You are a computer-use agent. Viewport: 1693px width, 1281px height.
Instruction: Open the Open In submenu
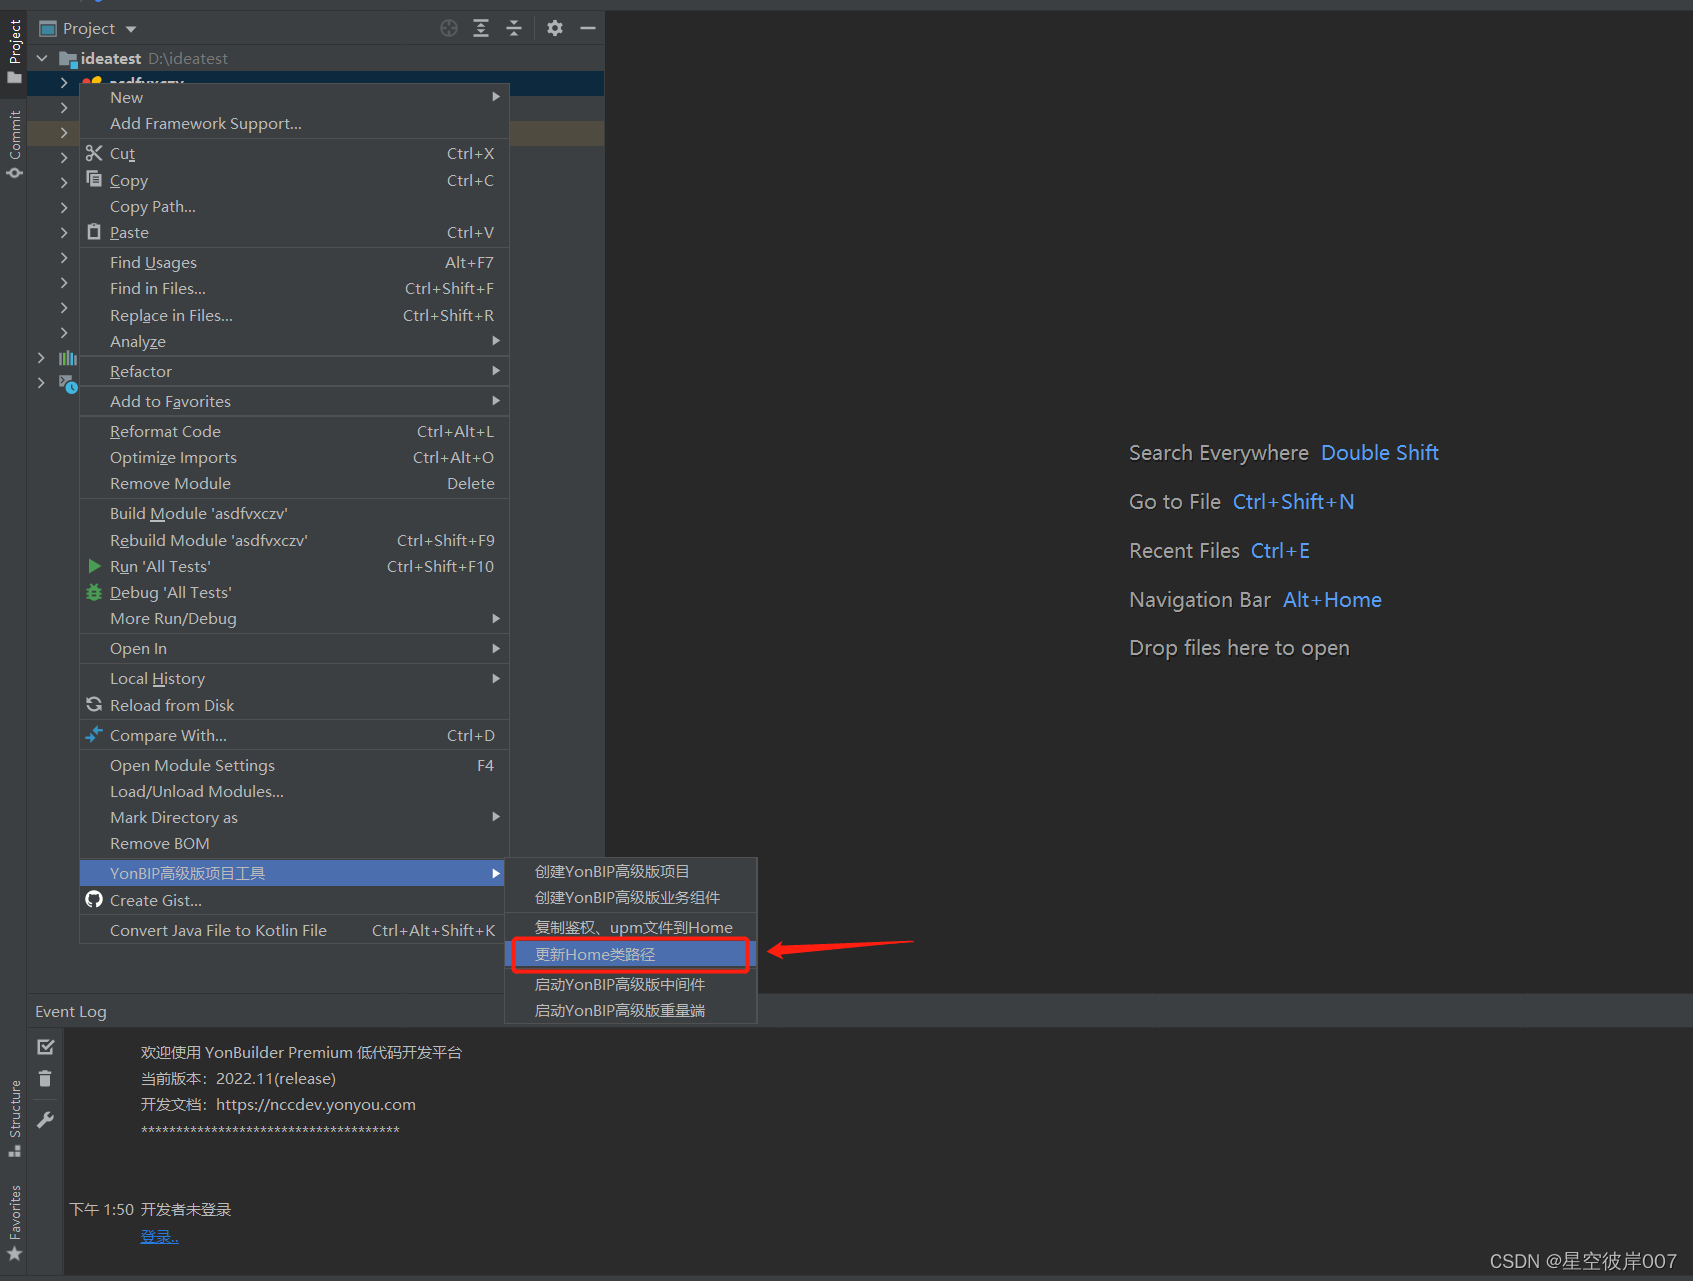[x=294, y=648]
